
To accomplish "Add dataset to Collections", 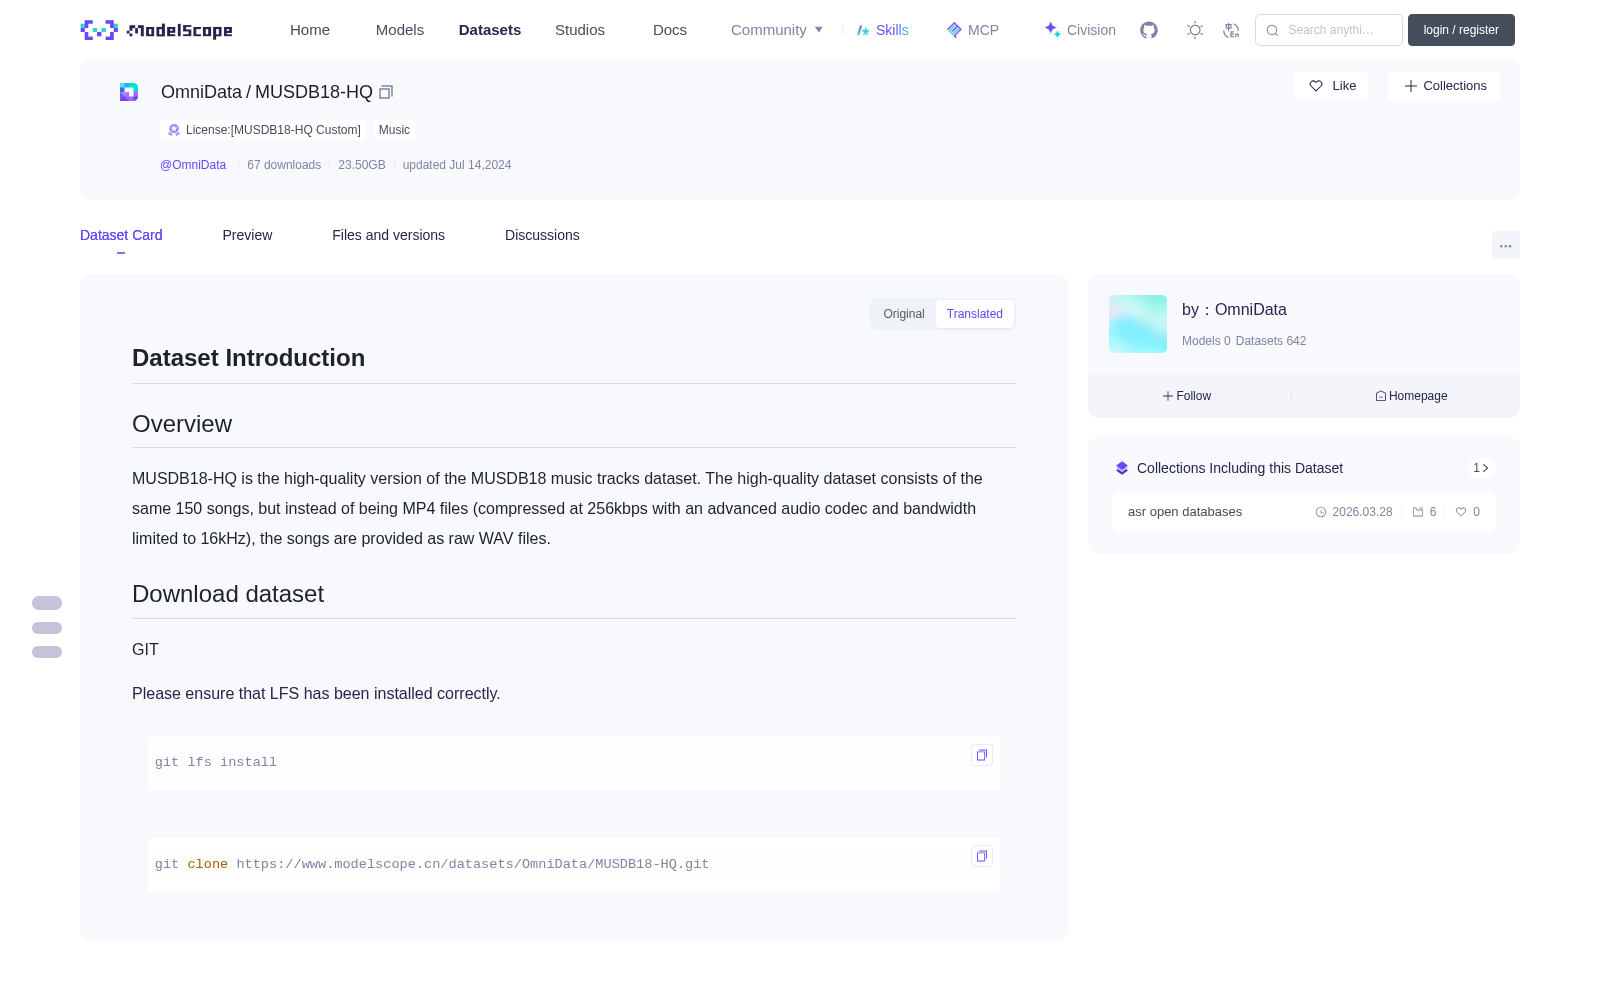I will point(1444,86).
